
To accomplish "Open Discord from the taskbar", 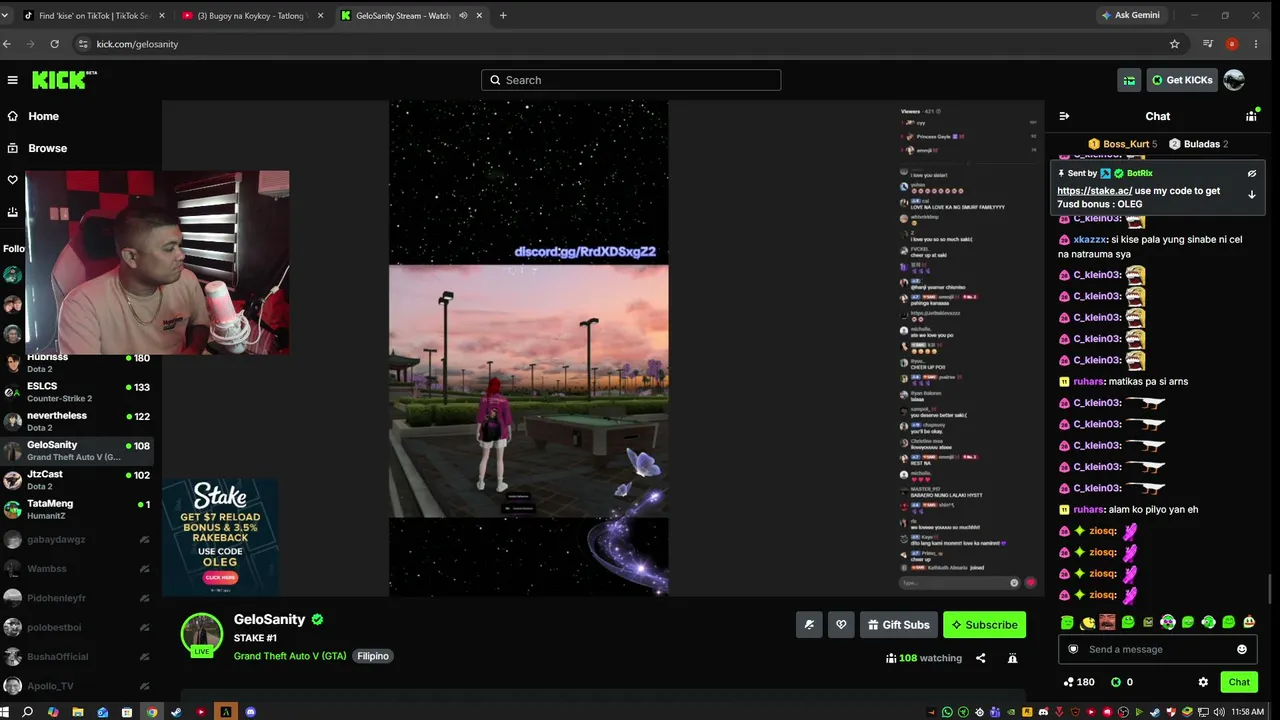I will coord(251,712).
